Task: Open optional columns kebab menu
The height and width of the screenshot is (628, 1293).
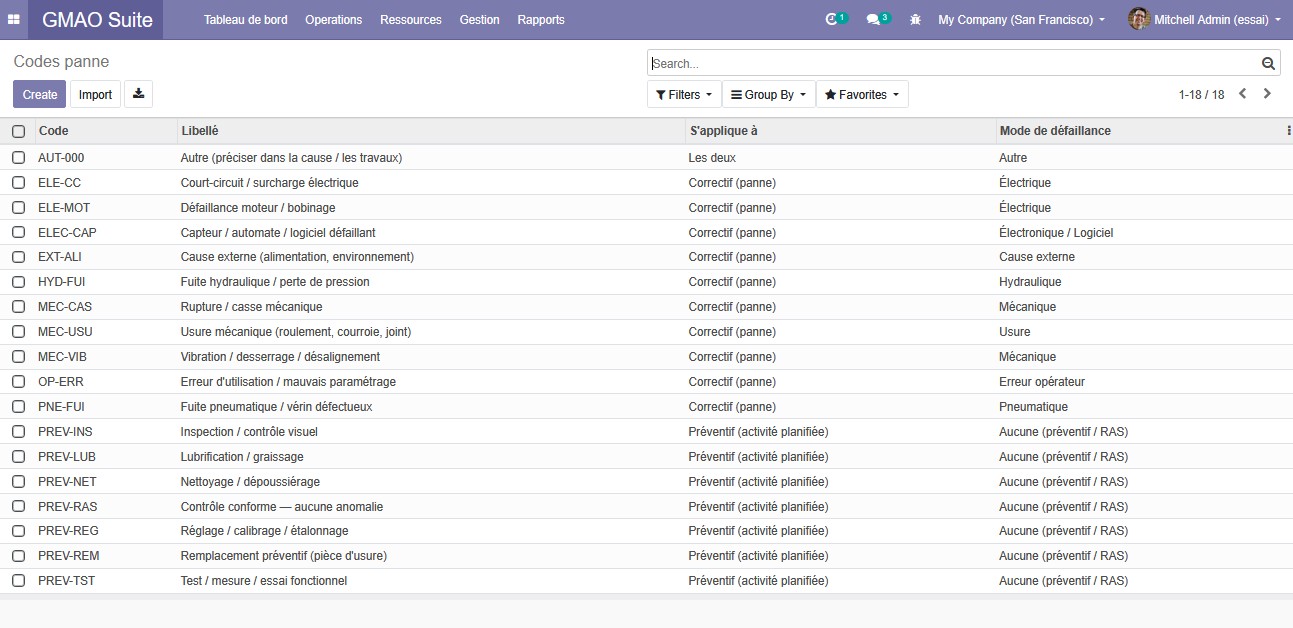Action: (1288, 131)
